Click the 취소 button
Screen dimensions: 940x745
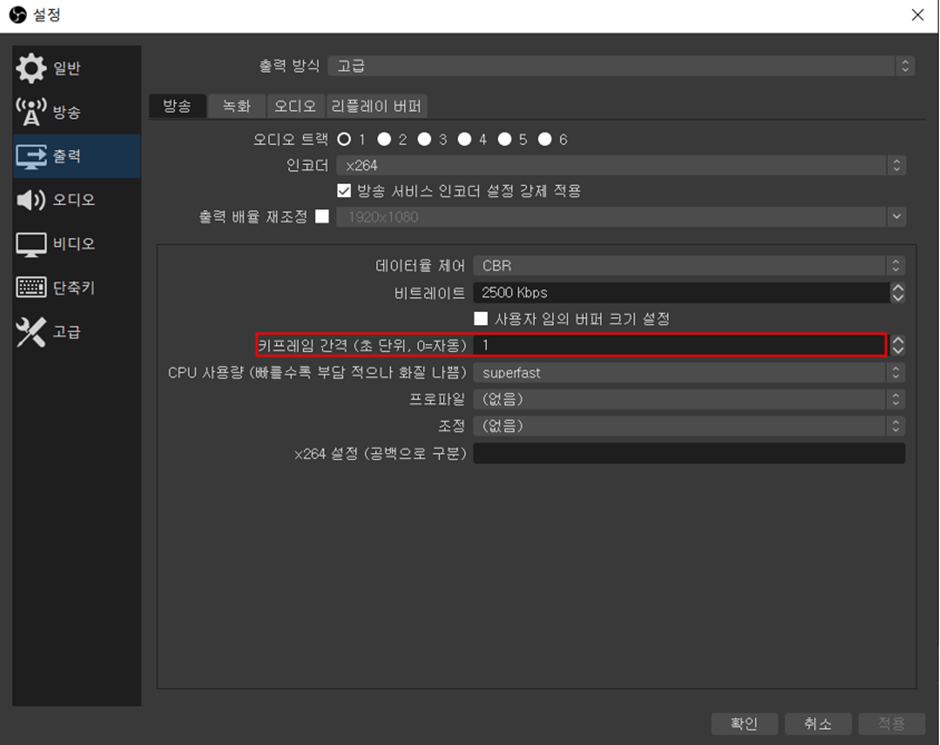click(818, 724)
